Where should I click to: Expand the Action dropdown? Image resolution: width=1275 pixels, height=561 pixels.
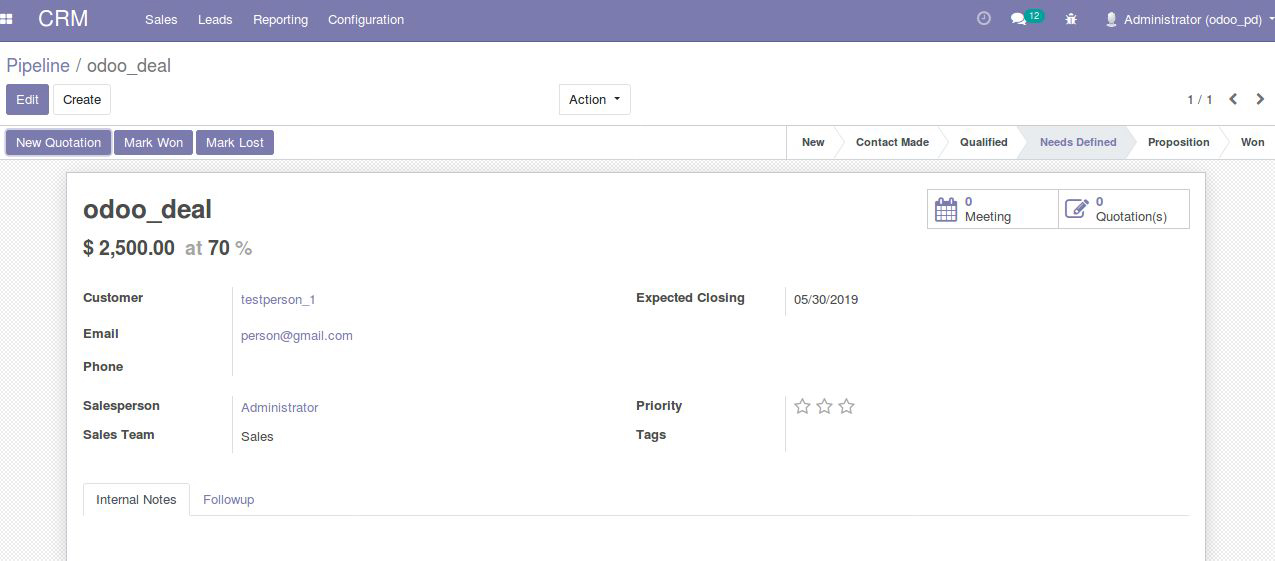pyautogui.click(x=595, y=99)
